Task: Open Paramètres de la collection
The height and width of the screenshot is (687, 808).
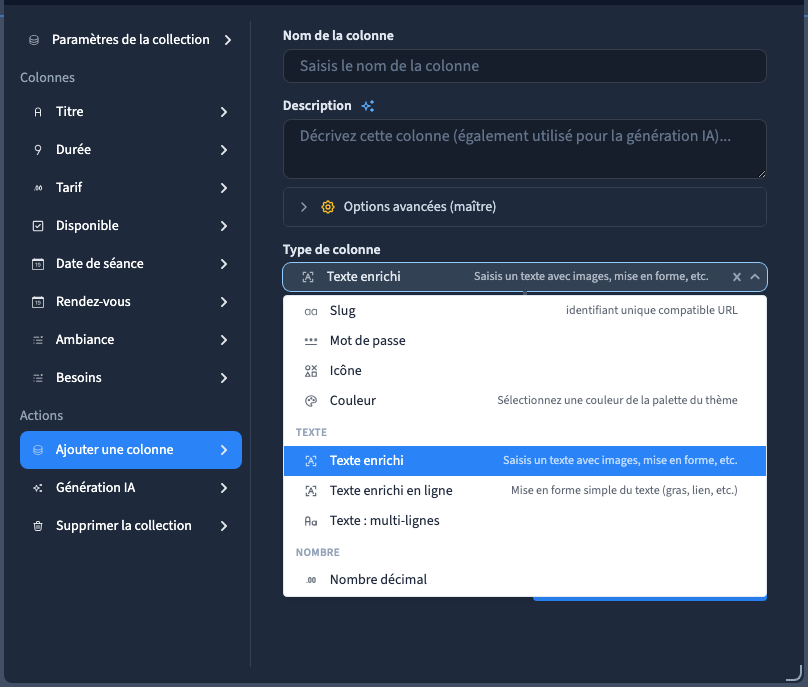Action: pyautogui.click(x=131, y=40)
